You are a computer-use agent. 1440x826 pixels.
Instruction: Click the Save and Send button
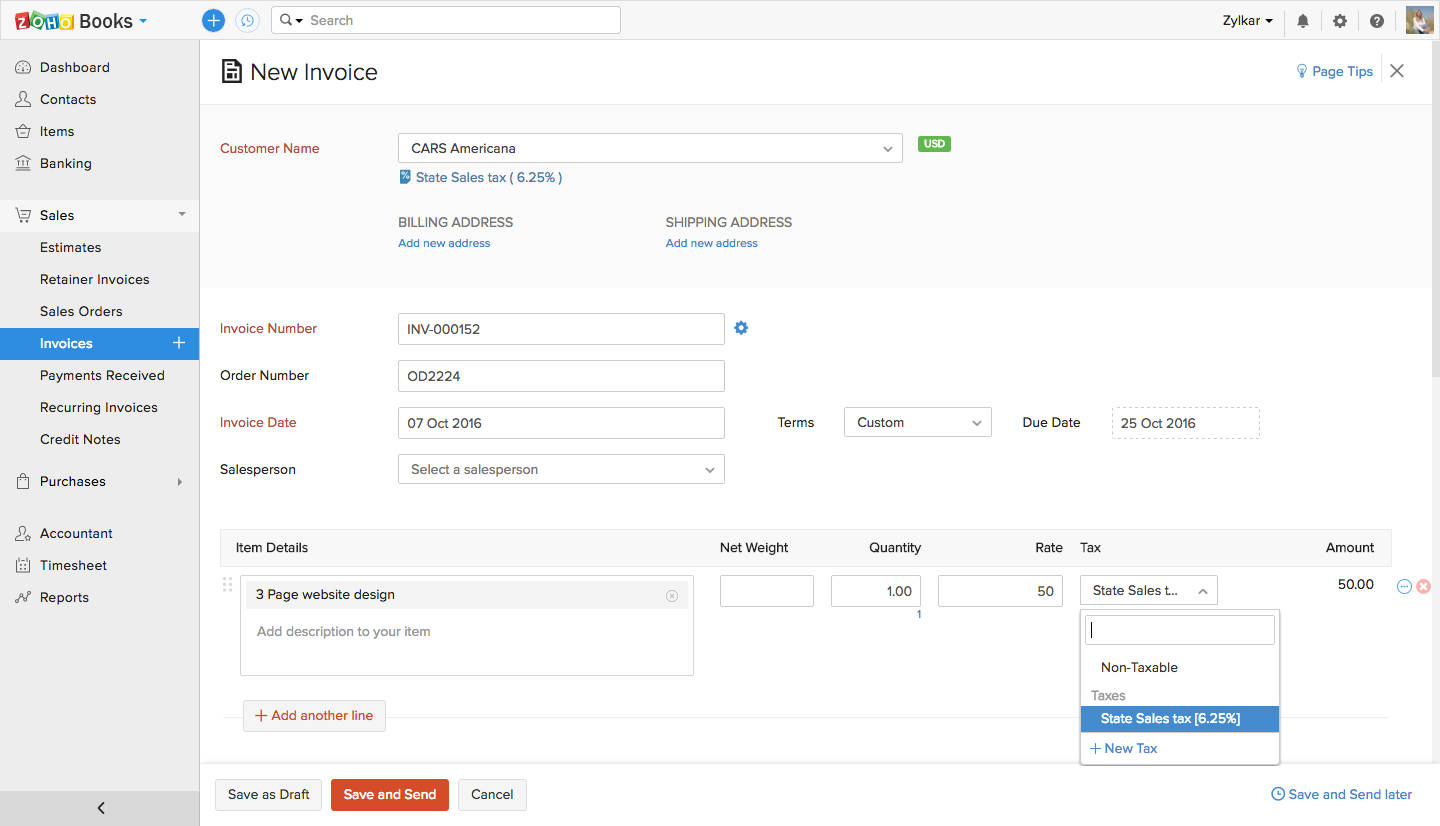pyautogui.click(x=389, y=794)
